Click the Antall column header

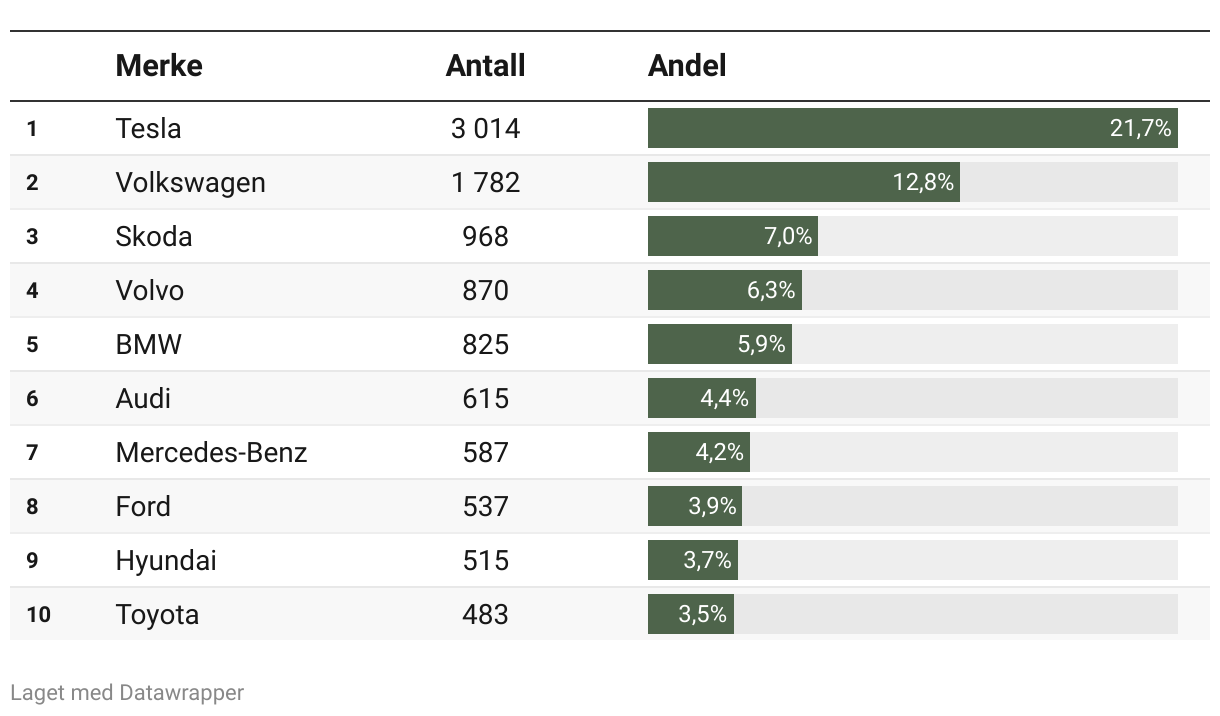tap(485, 66)
